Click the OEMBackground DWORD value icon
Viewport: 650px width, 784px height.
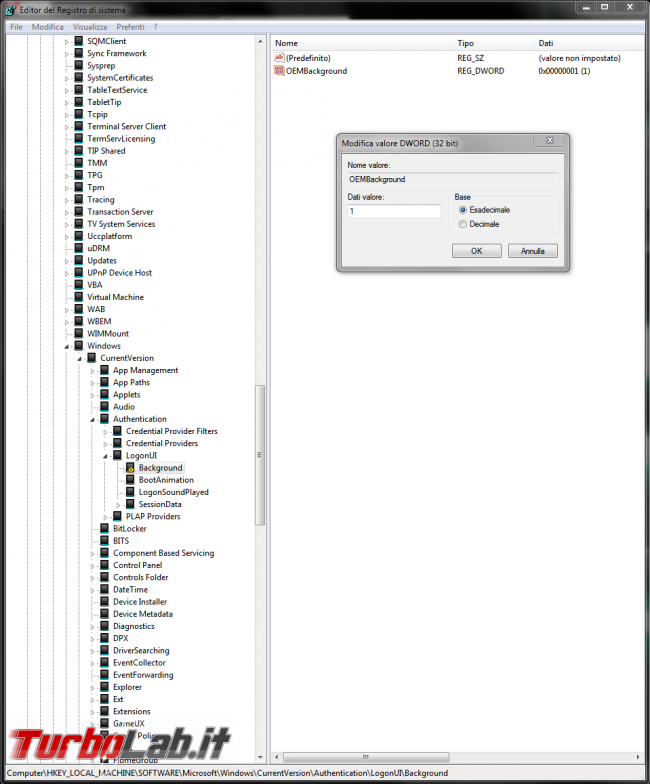(279, 71)
